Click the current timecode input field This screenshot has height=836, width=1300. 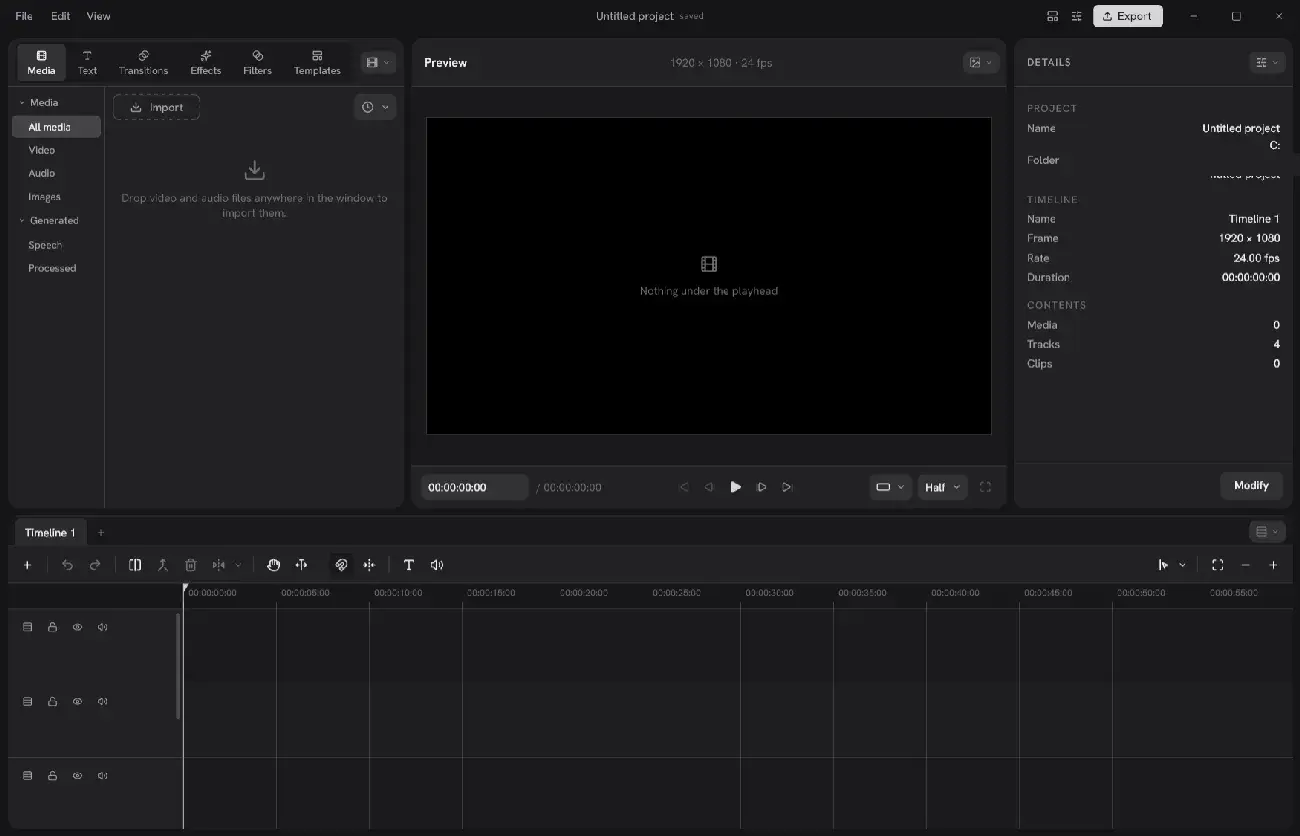(474, 487)
